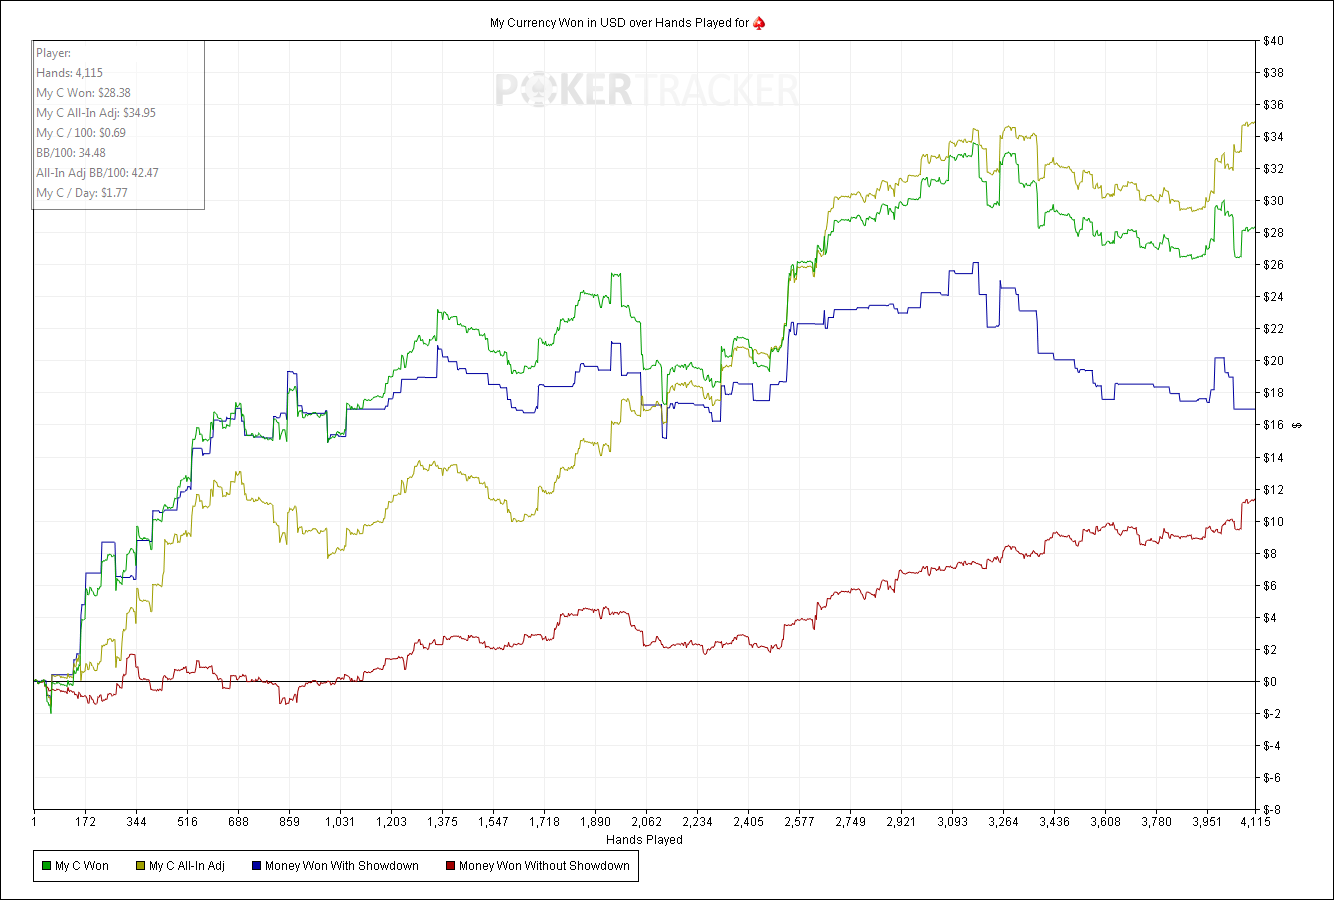Click the chart title 'My Currency Won in USD over Hands Played for'
This screenshot has width=1334, height=900.
click(x=619, y=23)
